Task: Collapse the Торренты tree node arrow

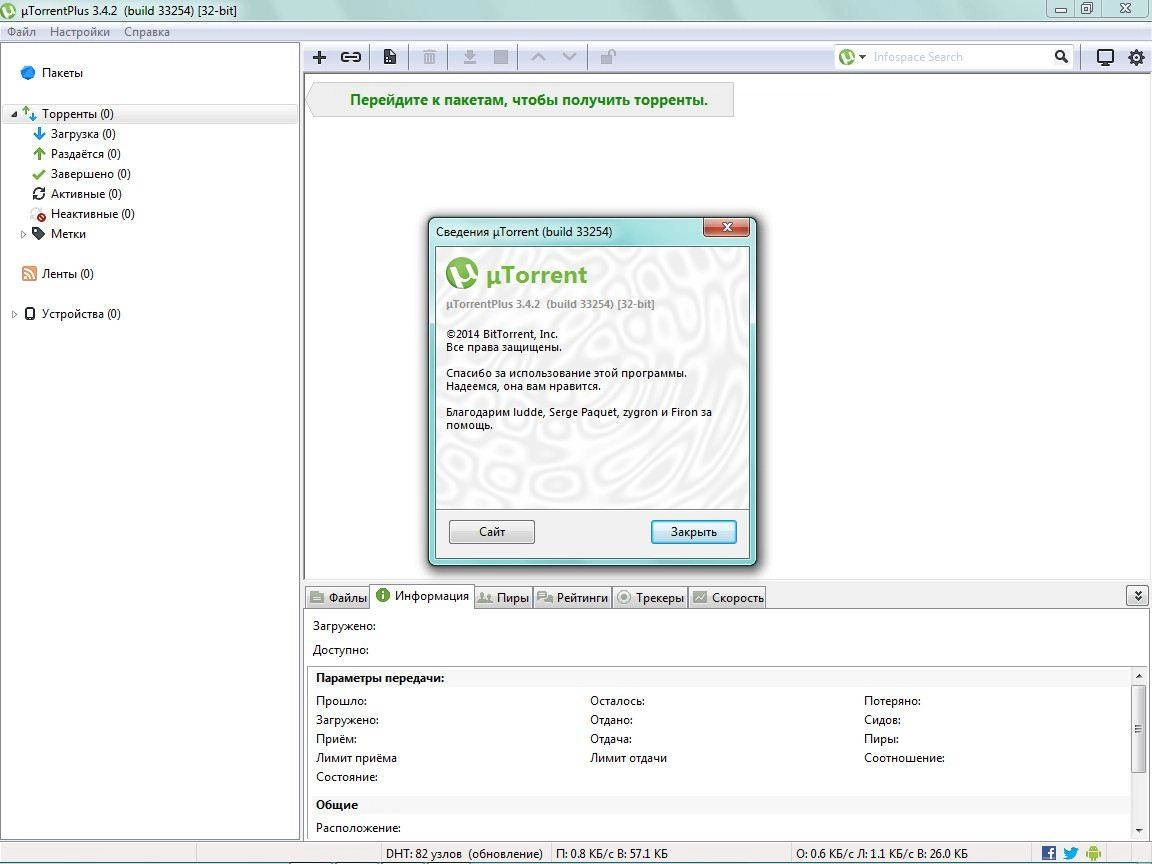Action: pyautogui.click(x=13, y=114)
